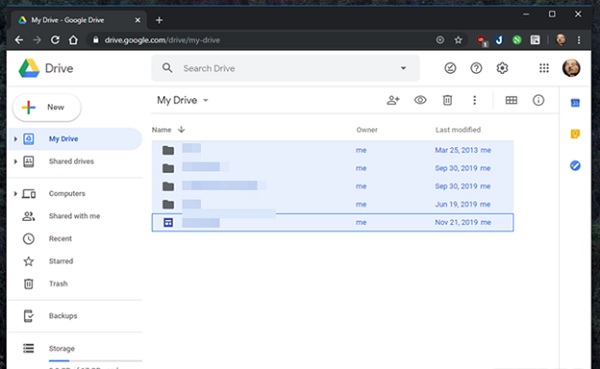The height and width of the screenshot is (369, 600).
Task: Click the Owner column header
Action: click(367, 130)
